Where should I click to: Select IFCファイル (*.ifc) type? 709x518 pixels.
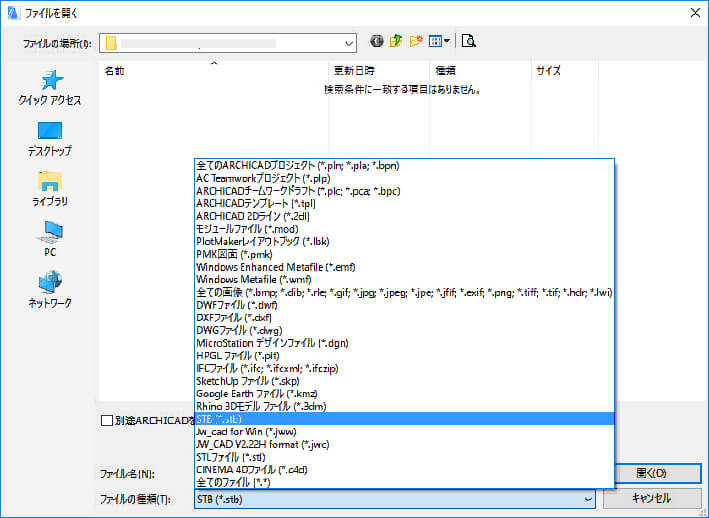404,368
